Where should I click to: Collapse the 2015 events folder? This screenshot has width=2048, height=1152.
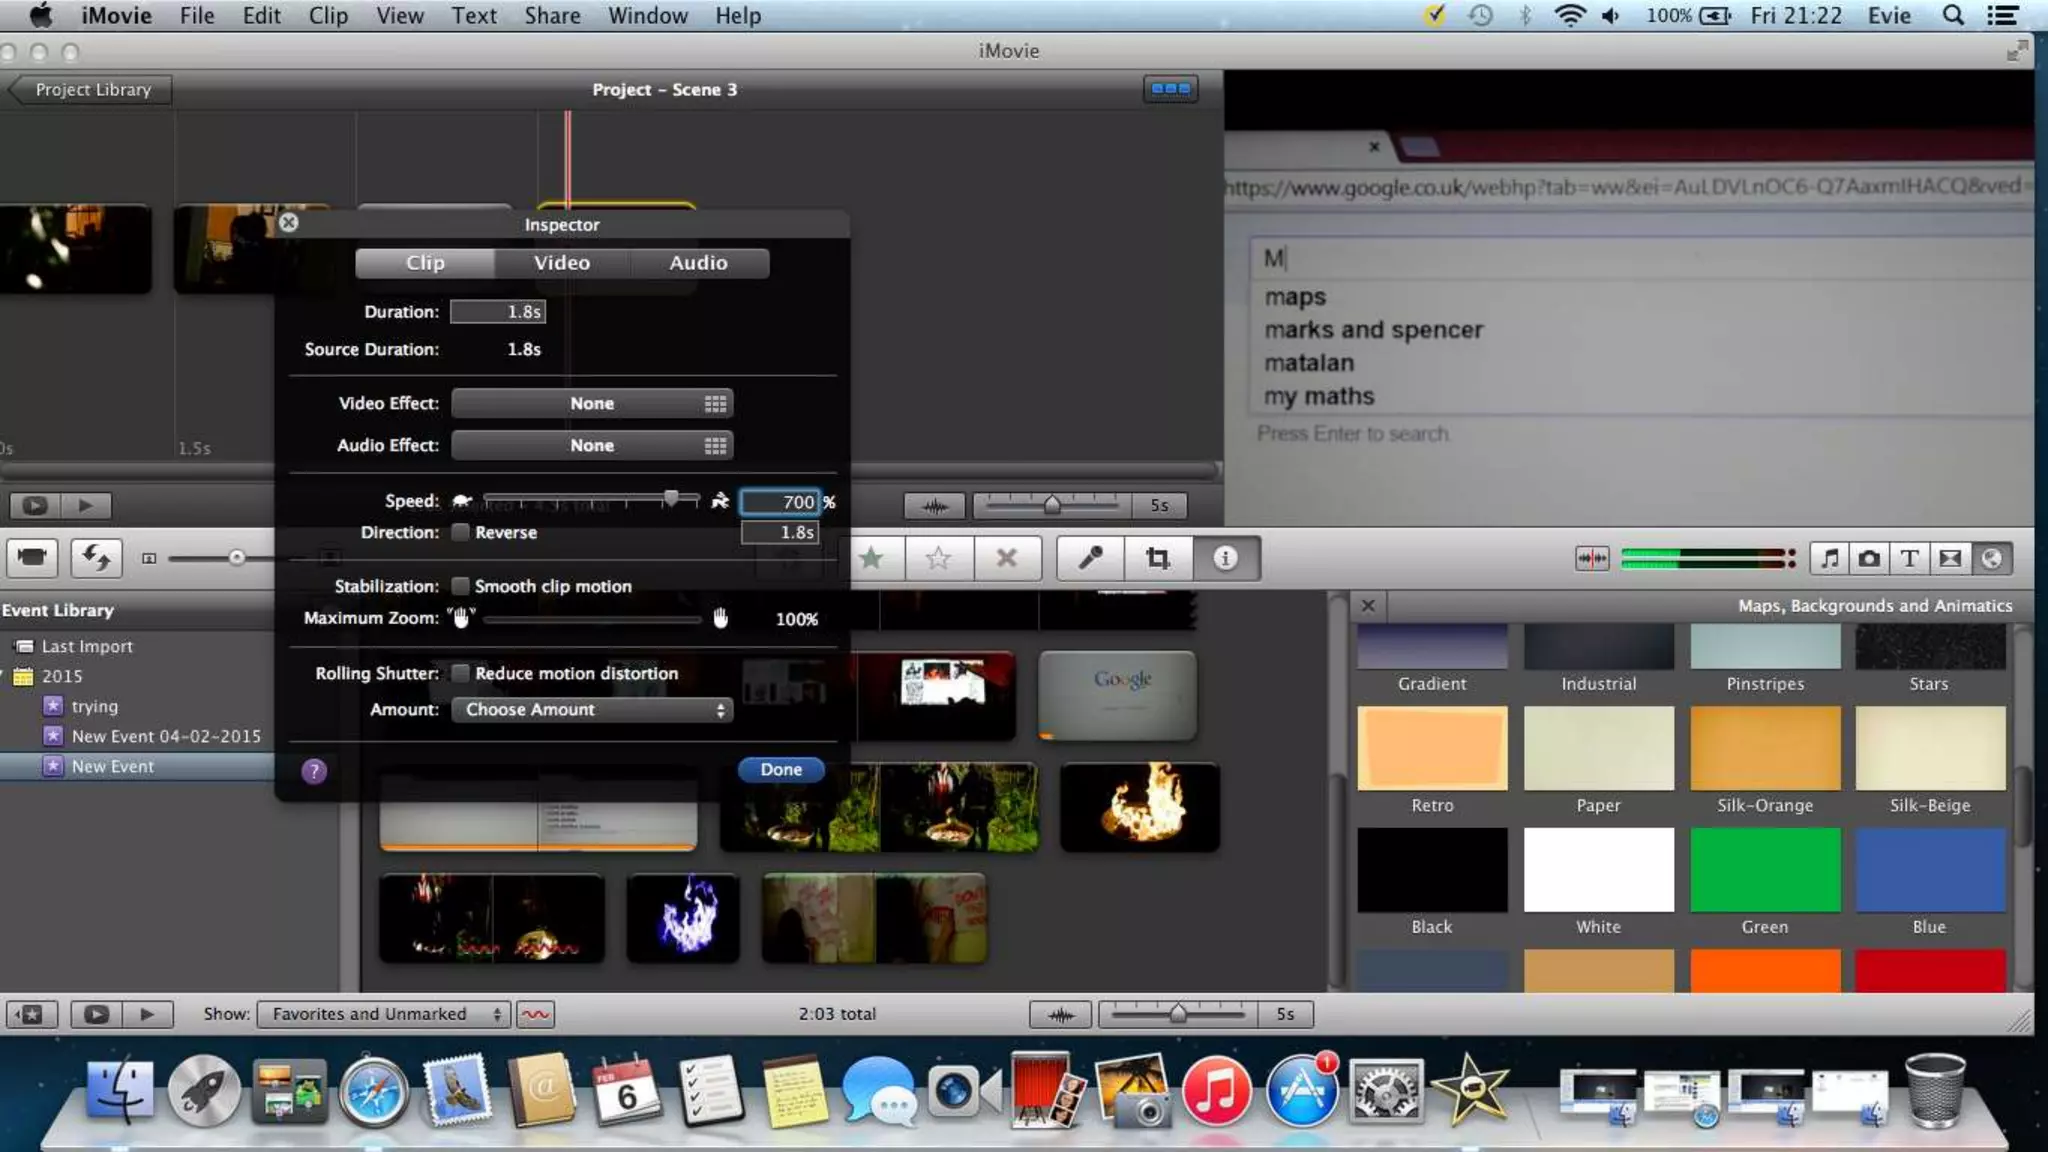pos(3,676)
